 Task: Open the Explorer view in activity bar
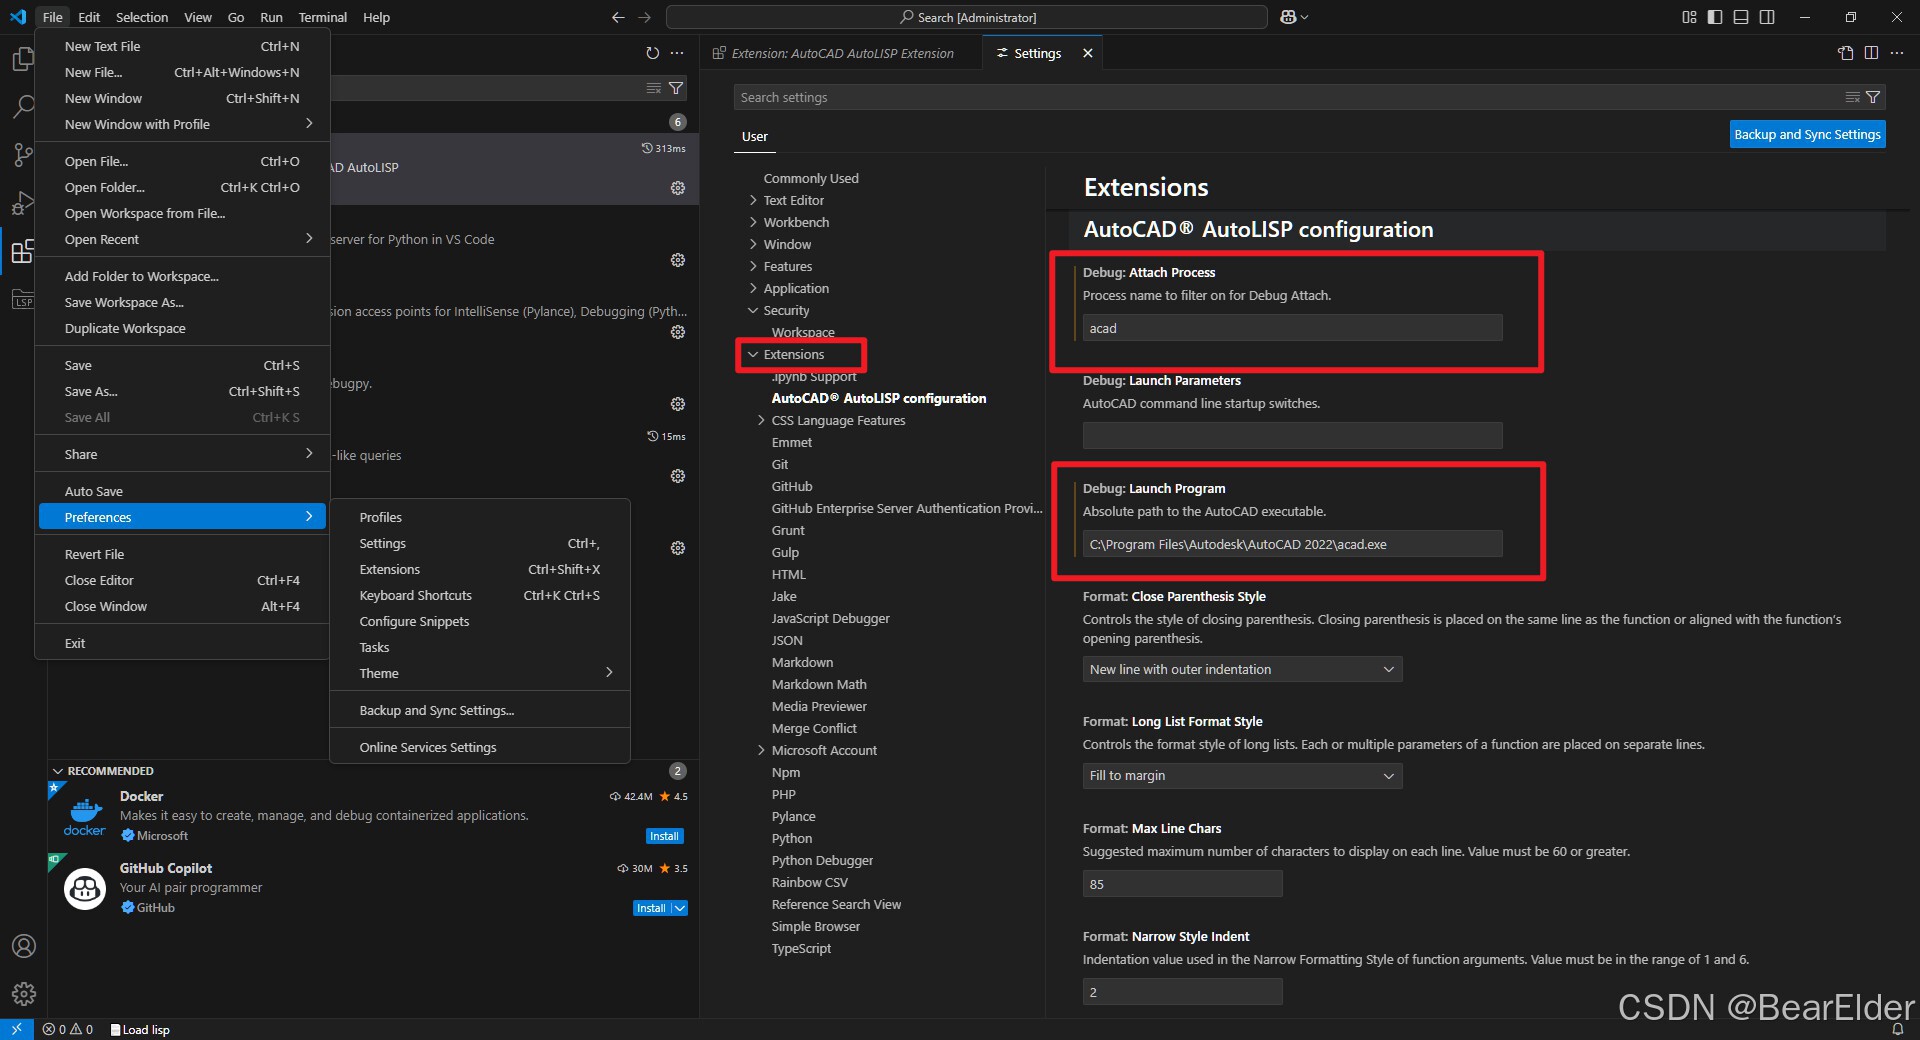22,60
